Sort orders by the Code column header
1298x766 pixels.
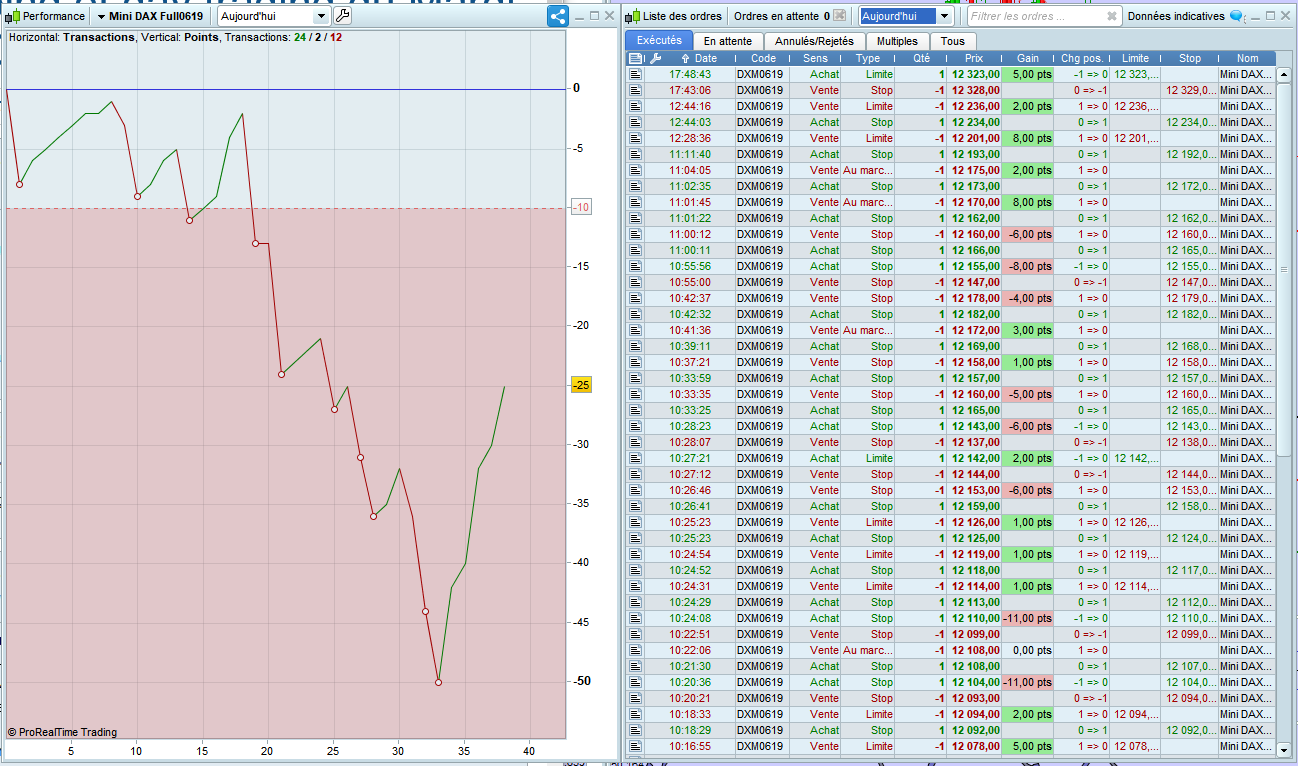click(x=763, y=58)
